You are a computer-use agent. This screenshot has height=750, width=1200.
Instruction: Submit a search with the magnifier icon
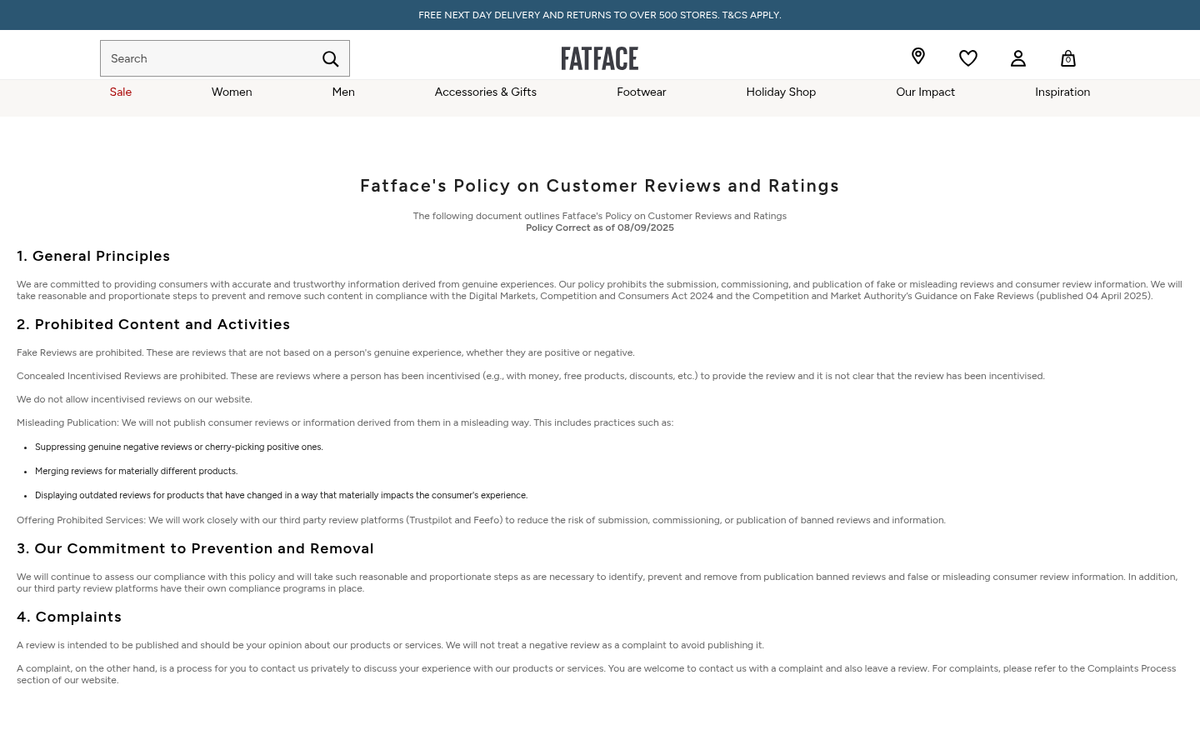click(330, 59)
